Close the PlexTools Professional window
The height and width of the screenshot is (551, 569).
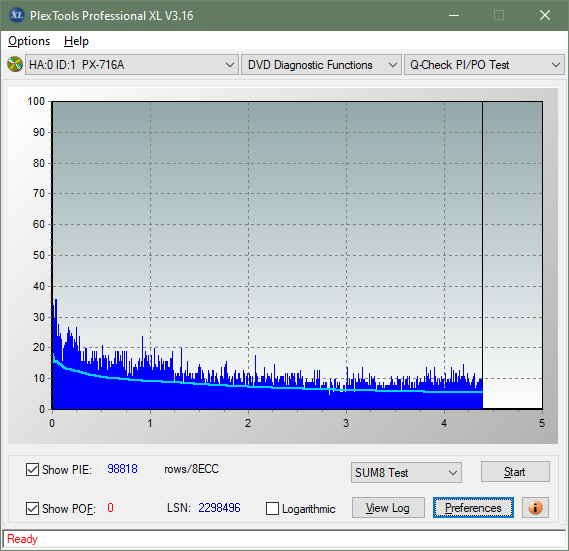click(545, 15)
